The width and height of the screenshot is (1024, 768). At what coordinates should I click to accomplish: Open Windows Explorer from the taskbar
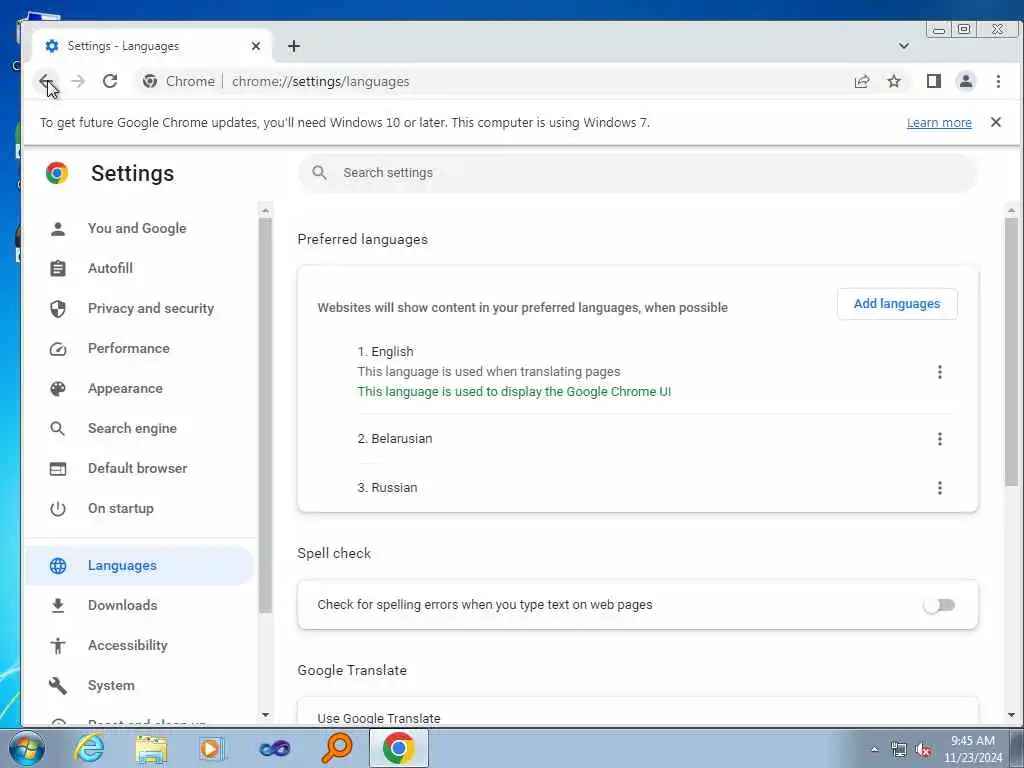point(152,748)
